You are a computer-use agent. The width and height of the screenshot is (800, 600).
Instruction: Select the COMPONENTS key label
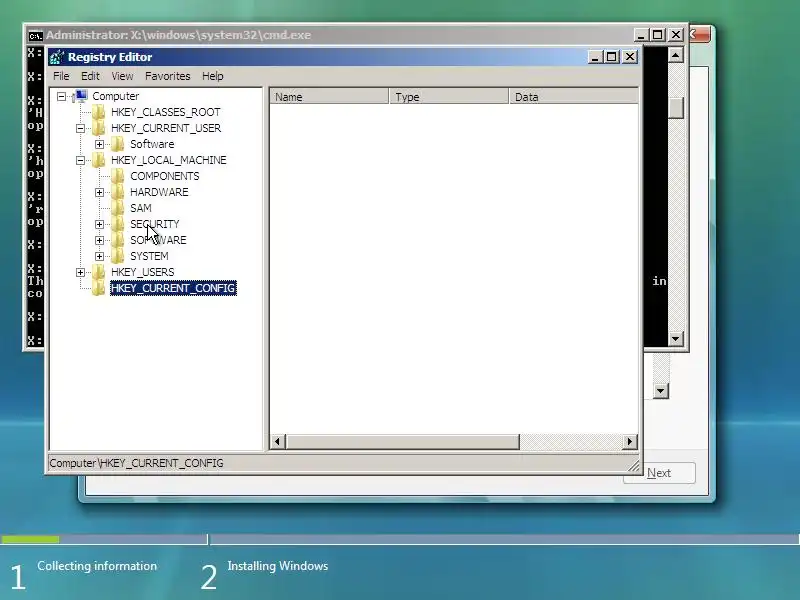pyautogui.click(x=165, y=176)
